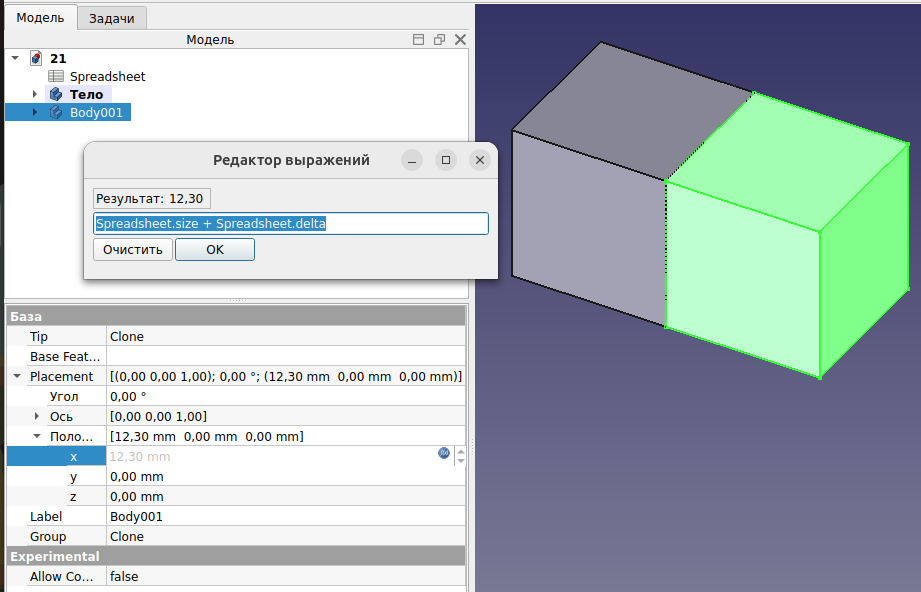This screenshot has height=592, width=921.
Task: Expand the Ось property row
Action: [x=37, y=416]
